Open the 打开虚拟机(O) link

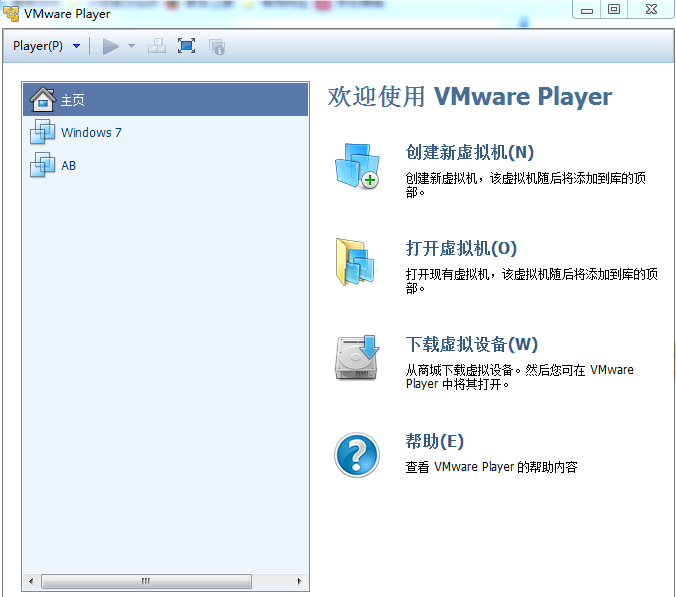[461, 248]
